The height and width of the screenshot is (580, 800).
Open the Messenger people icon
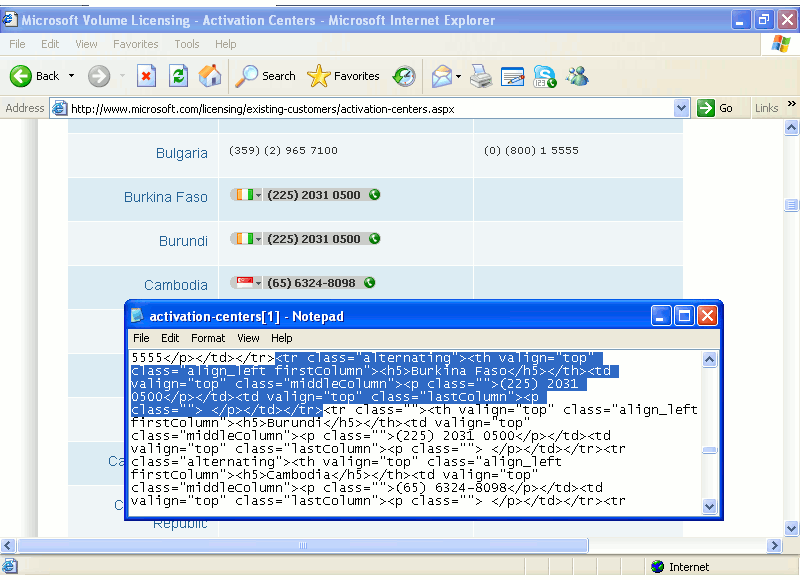click(x=577, y=77)
